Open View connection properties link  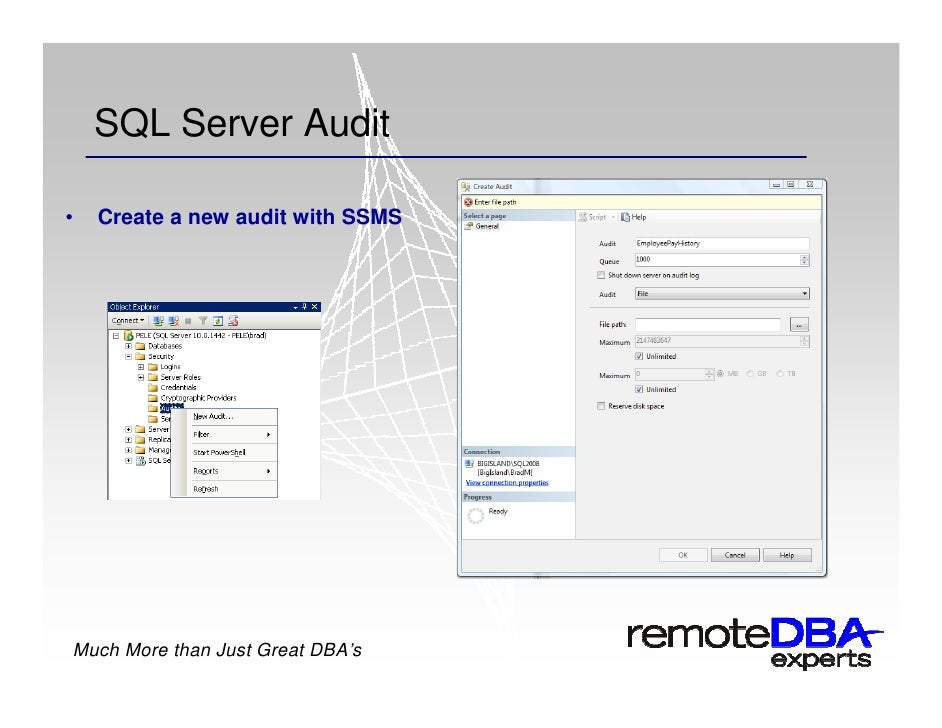coord(507,482)
